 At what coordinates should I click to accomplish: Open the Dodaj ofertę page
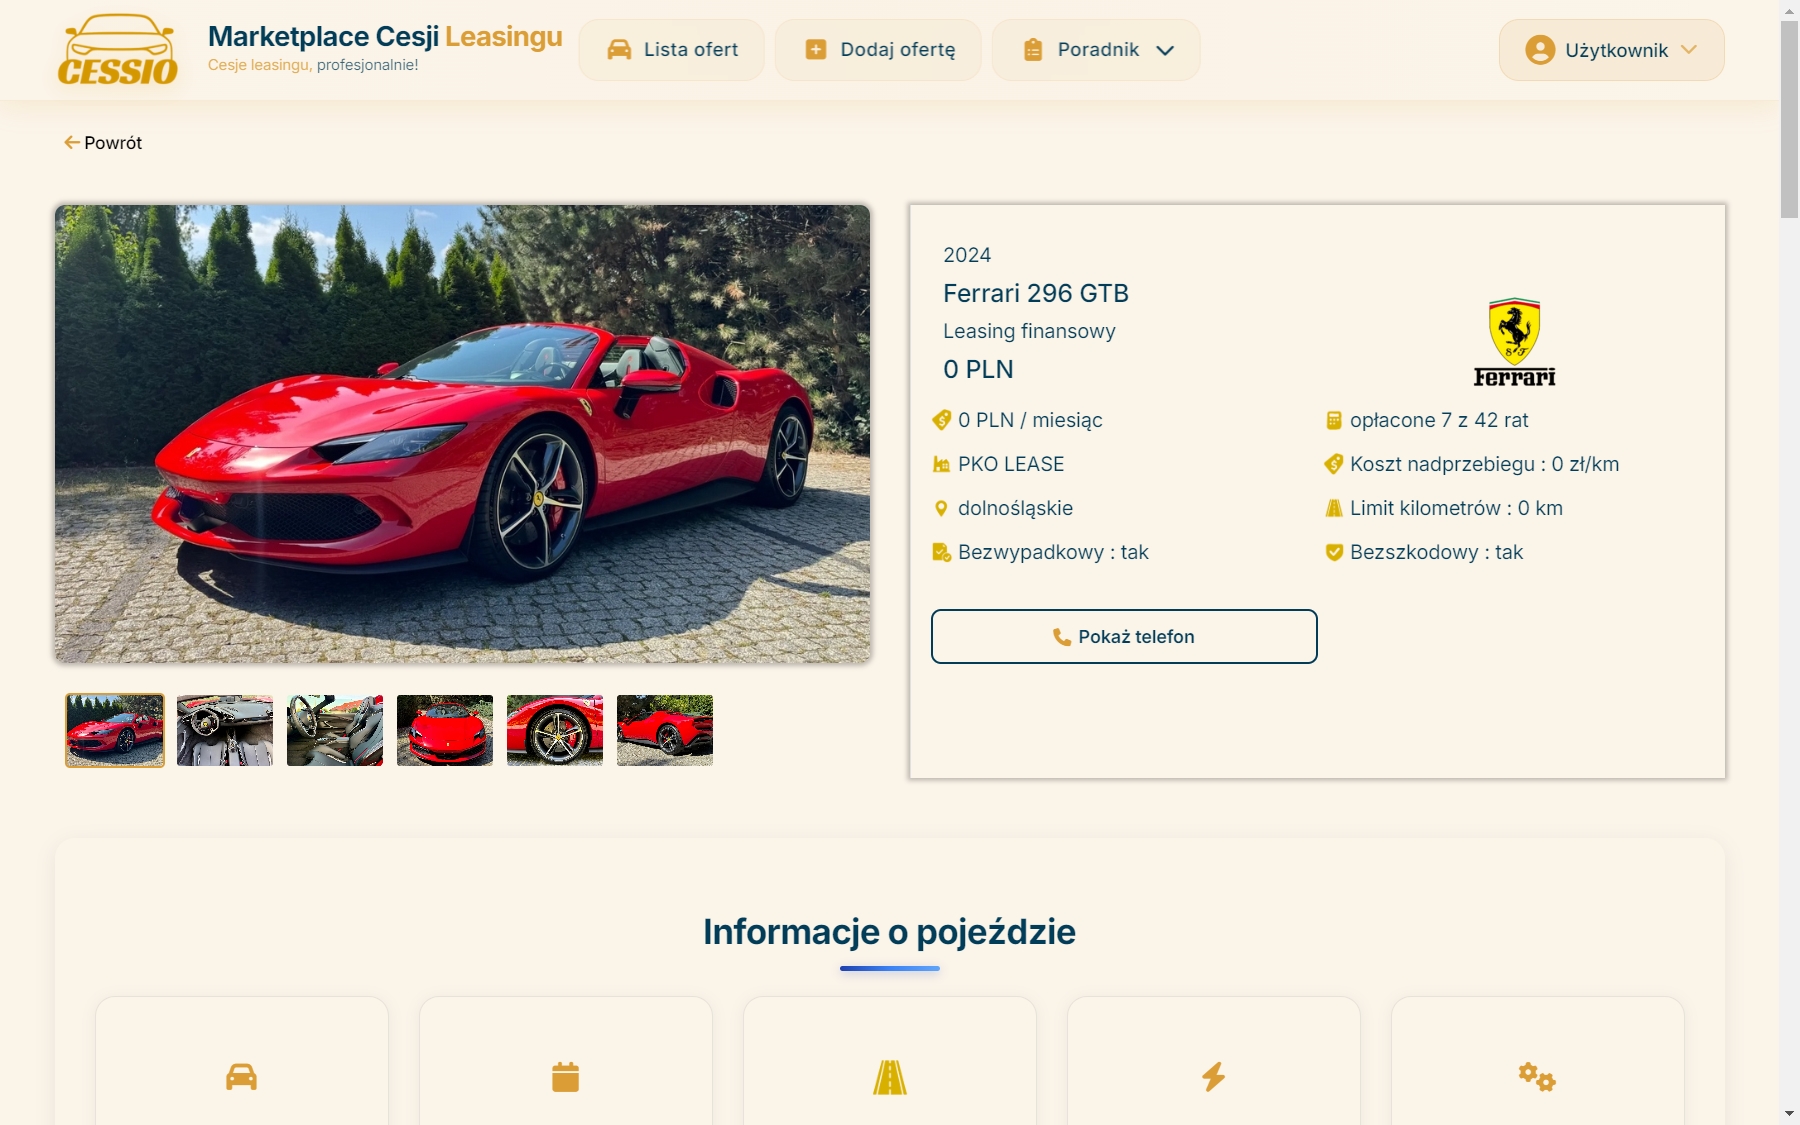click(878, 50)
